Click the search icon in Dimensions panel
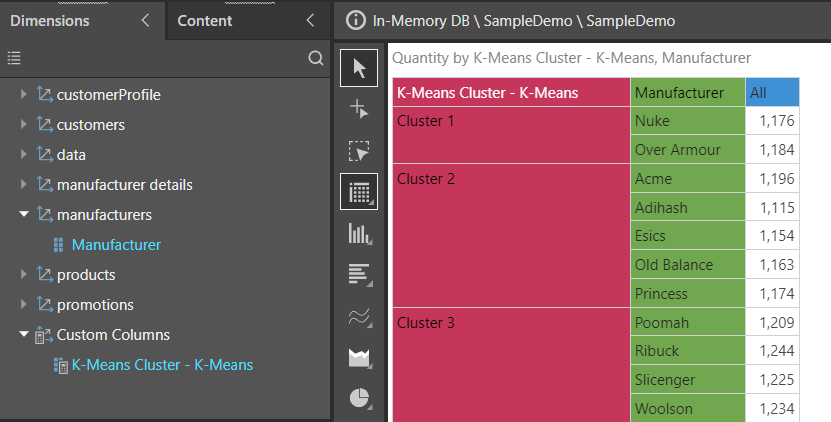831x422 pixels. [x=316, y=58]
